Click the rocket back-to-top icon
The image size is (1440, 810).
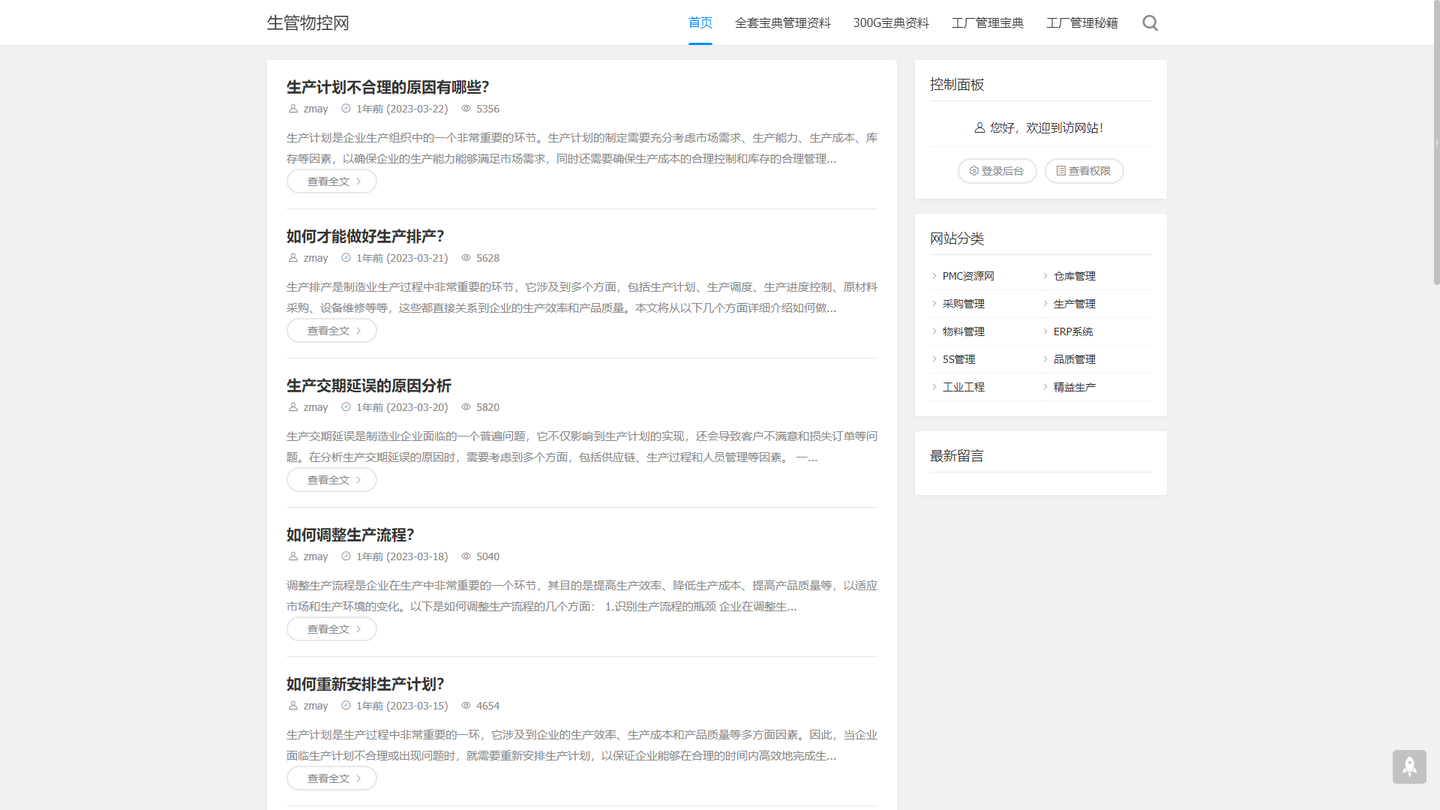click(x=1409, y=767)
